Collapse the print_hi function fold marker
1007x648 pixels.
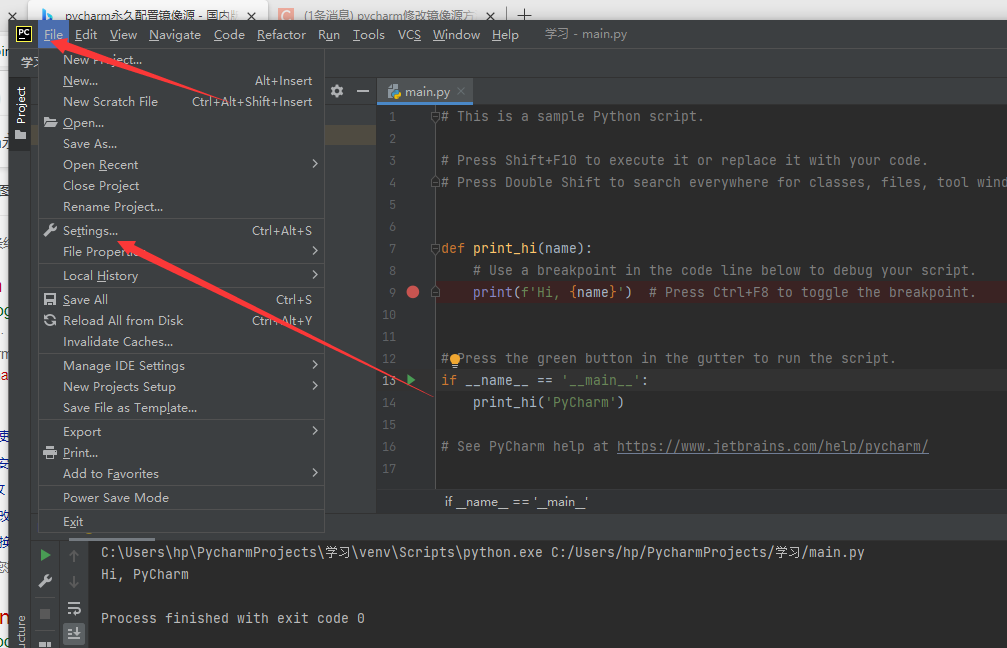435,248
